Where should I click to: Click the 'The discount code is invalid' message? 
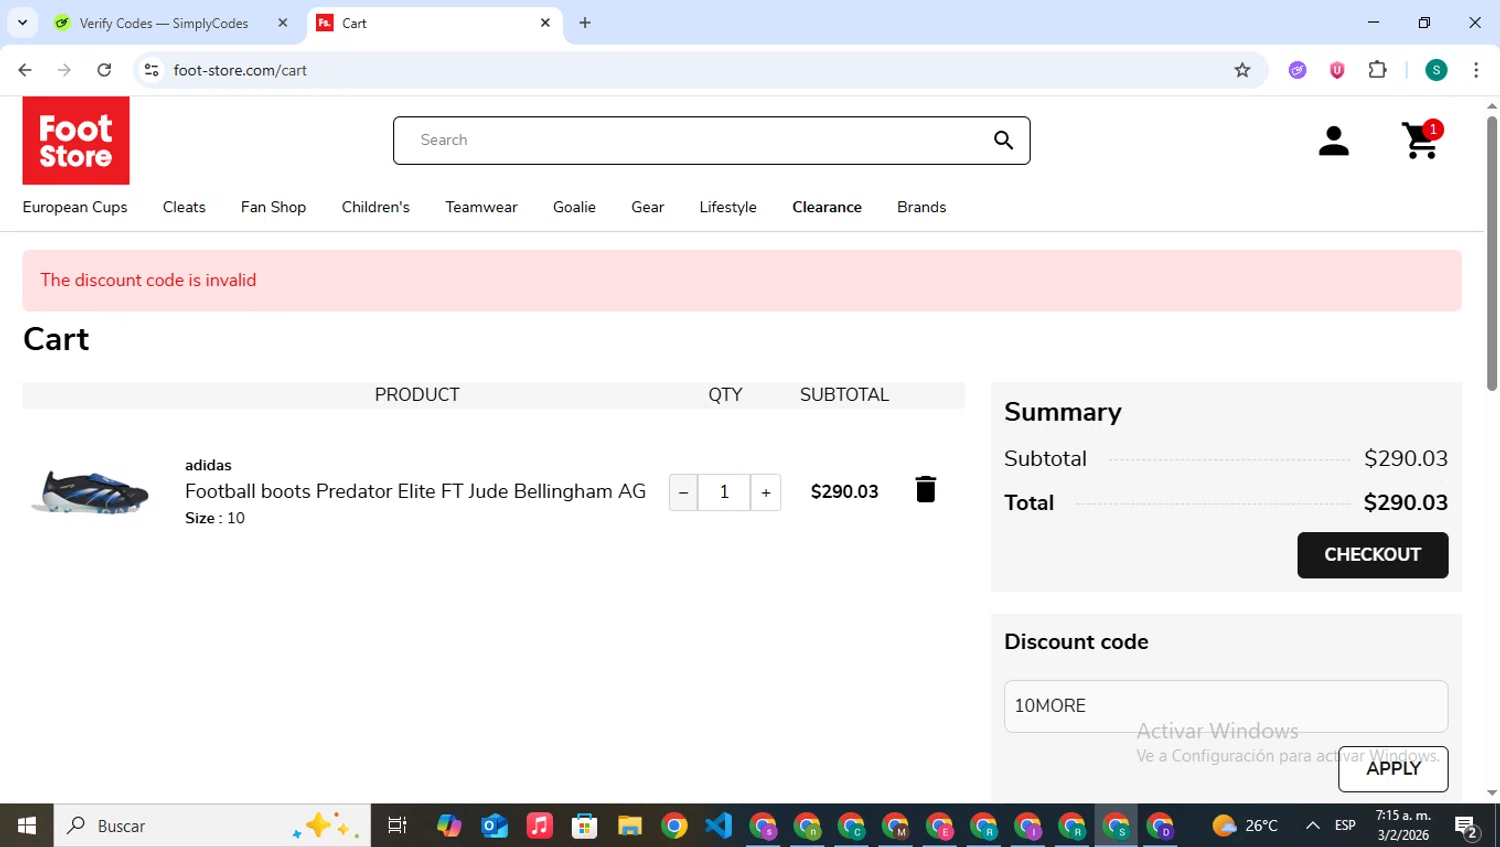(148, 280)
